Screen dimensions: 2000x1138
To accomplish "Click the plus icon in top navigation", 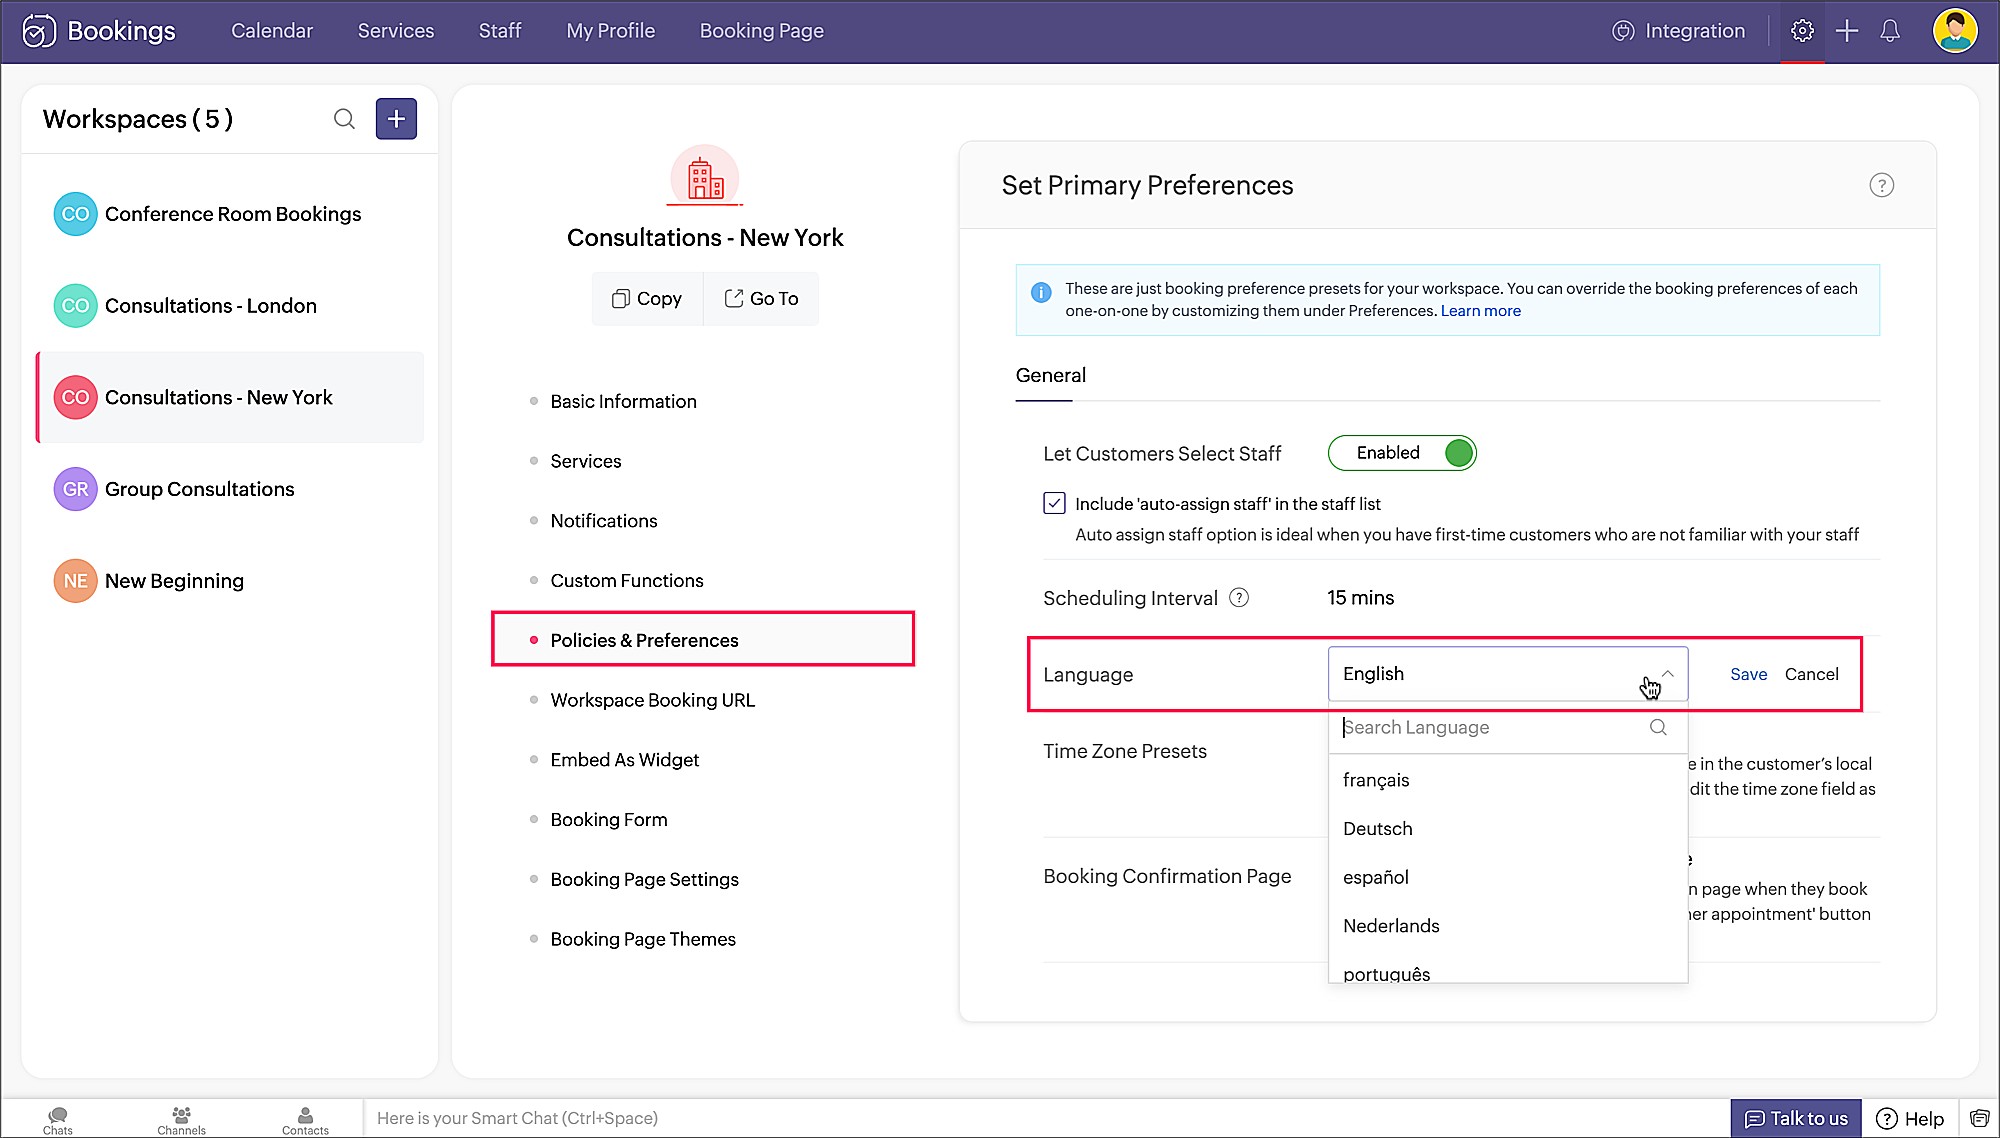I will (1846, 31).
